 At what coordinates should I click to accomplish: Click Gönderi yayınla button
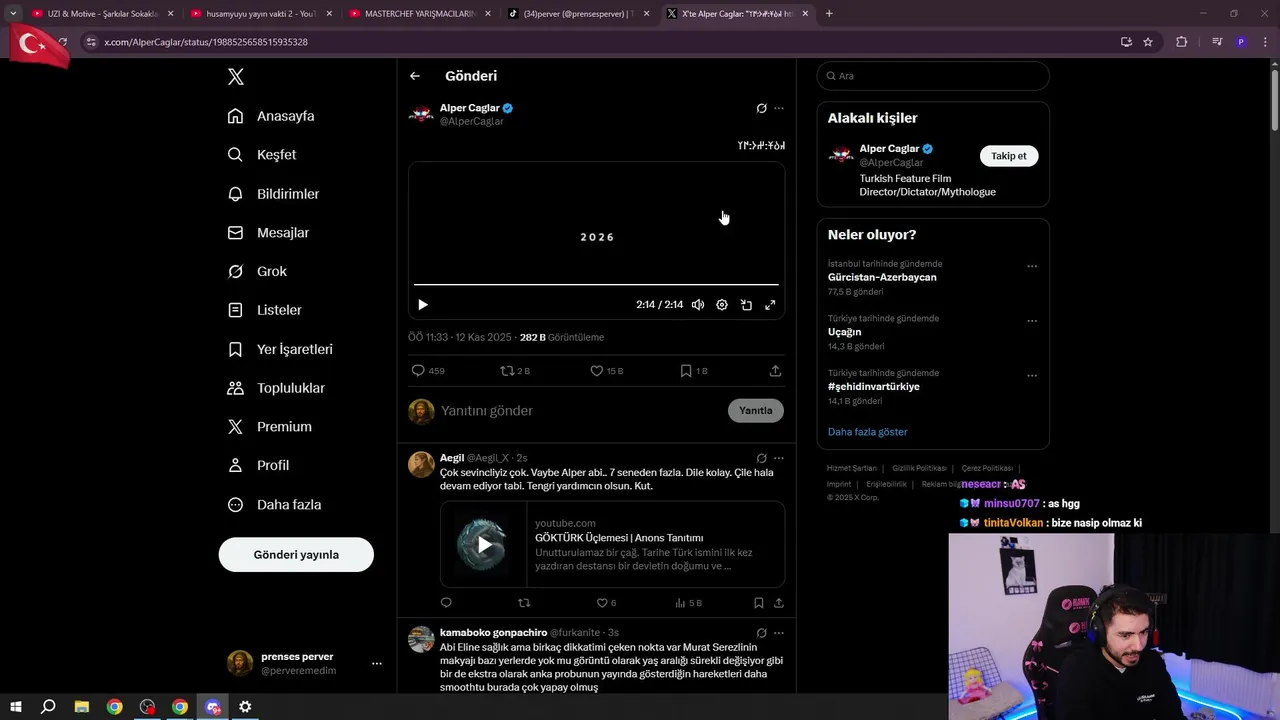point(296,555)
